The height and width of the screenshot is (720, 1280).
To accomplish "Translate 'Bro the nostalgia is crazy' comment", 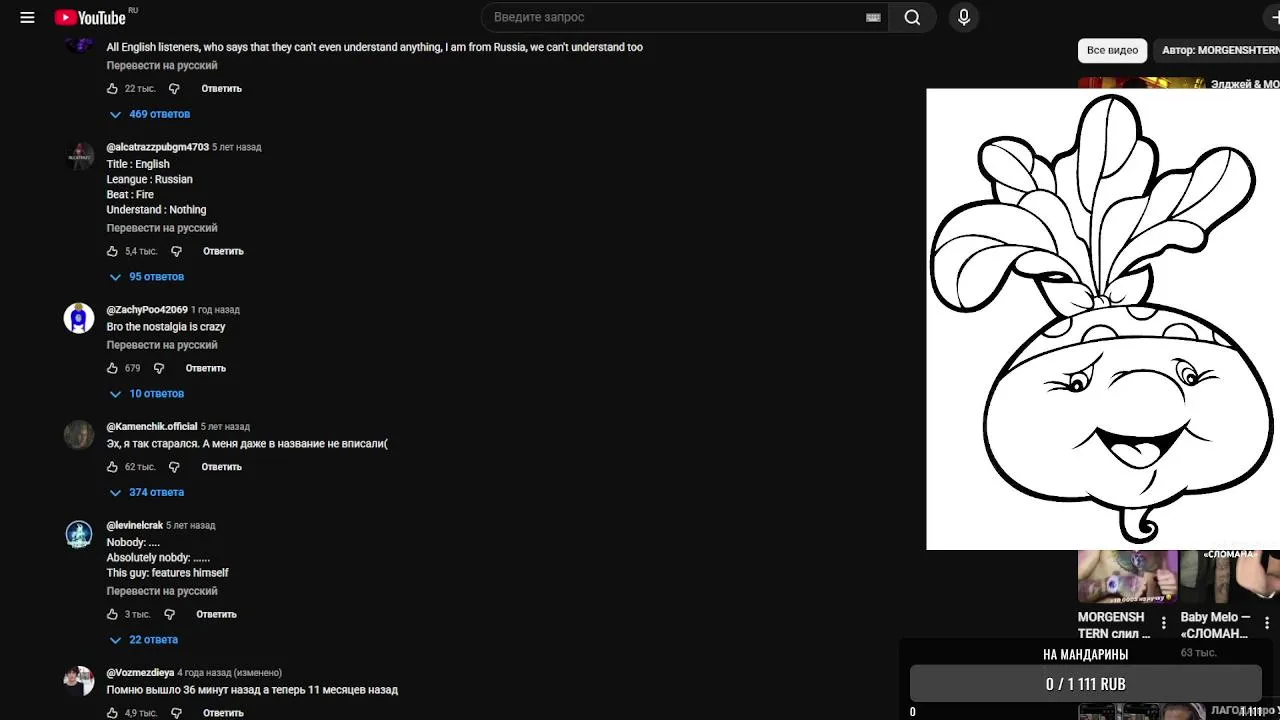I will click(x=162, y=345).
